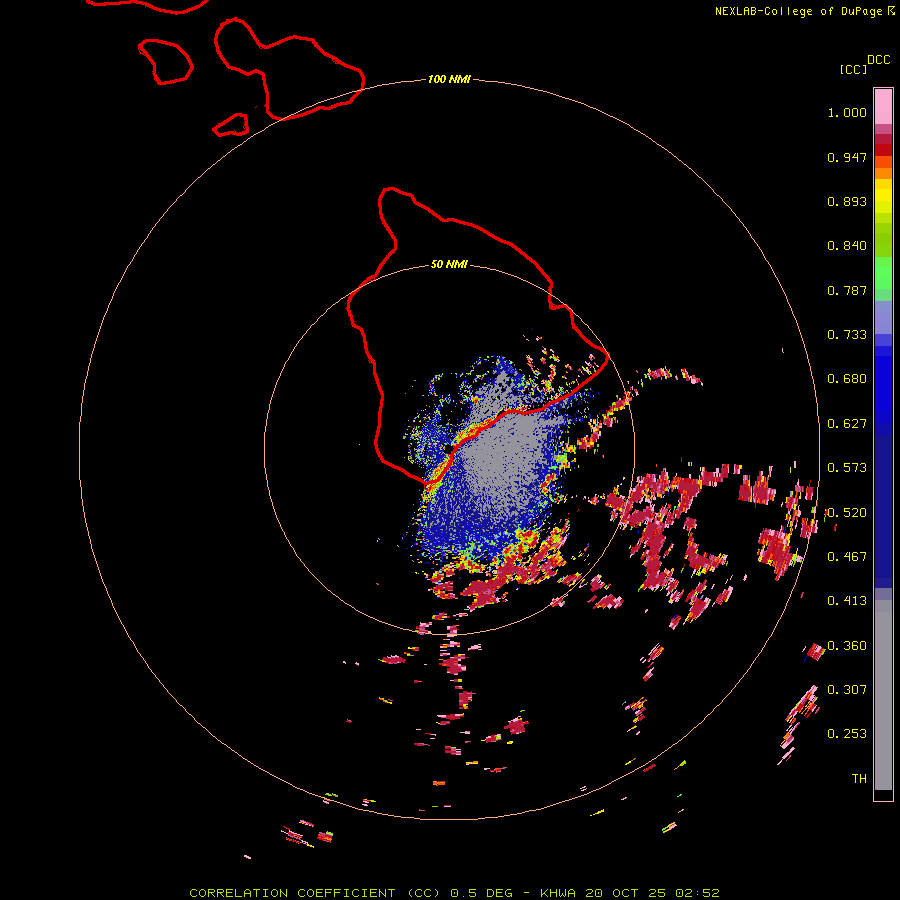
Task: Click the Correlation Coefficient caption at bottom
Action: pyautogui.click(x=455, y=893)
